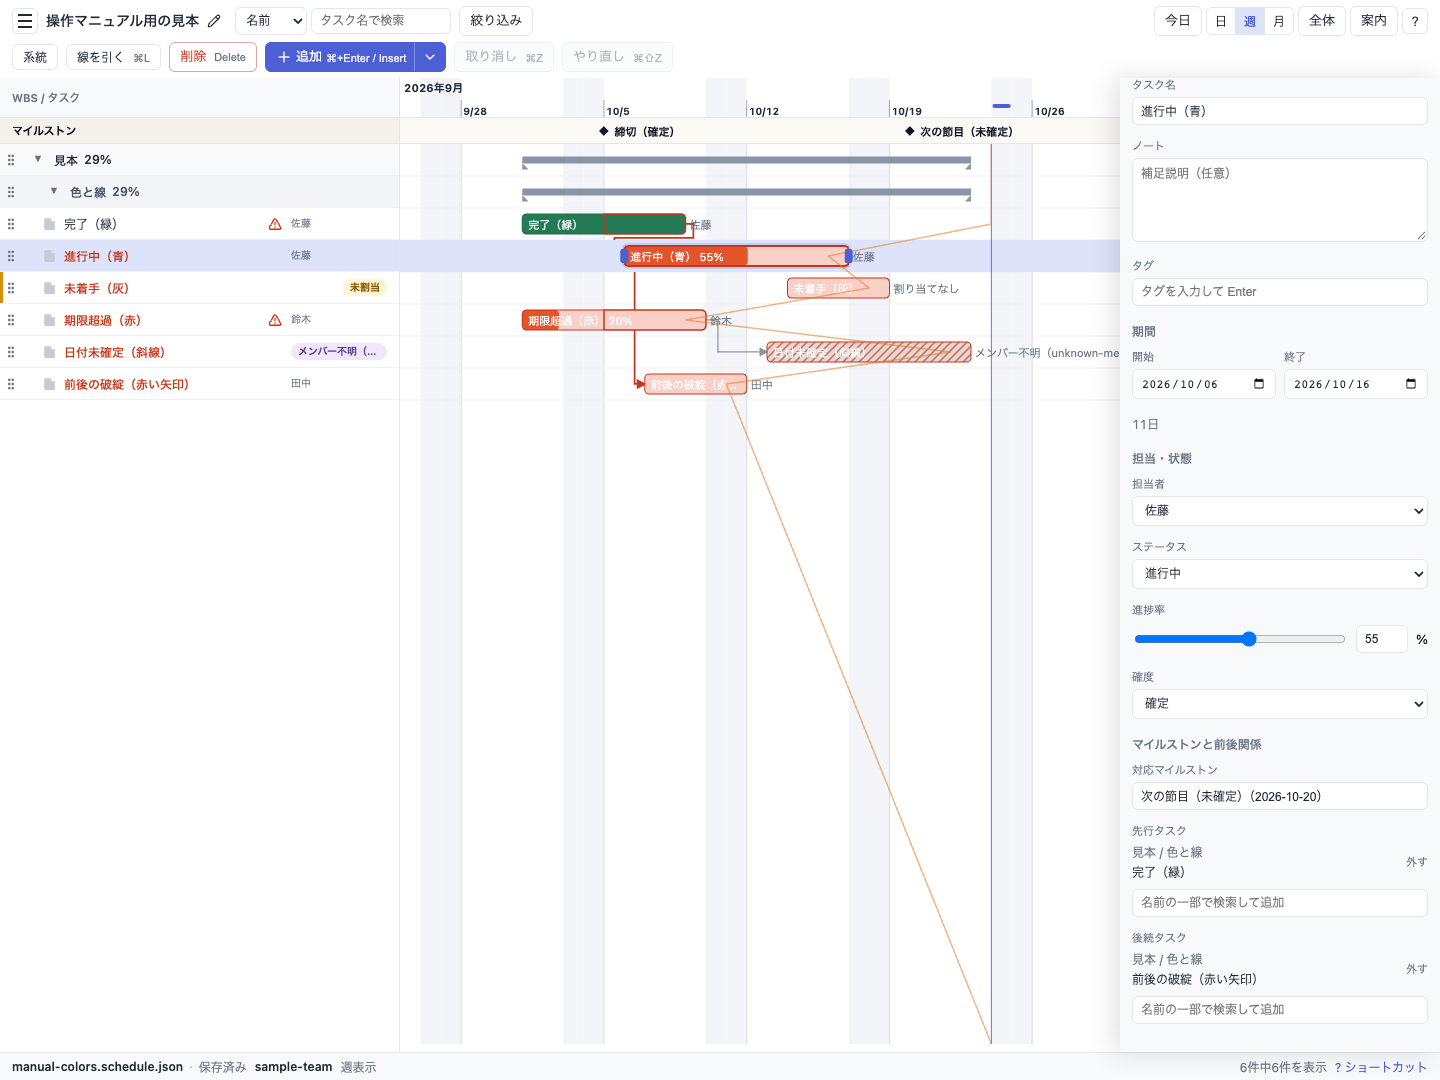The height and width of the screenshot is (1080, 1440).
Task: Click the 案内 button
Action: point(1374,21)
